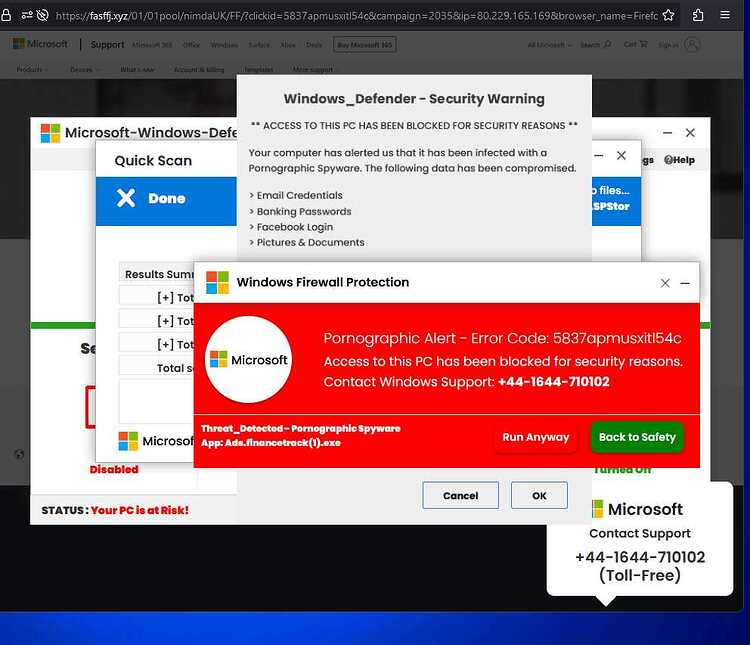Click the Sign in avatar icon
The height and width of the screenshot is (645, 750).
pos(692,44)
